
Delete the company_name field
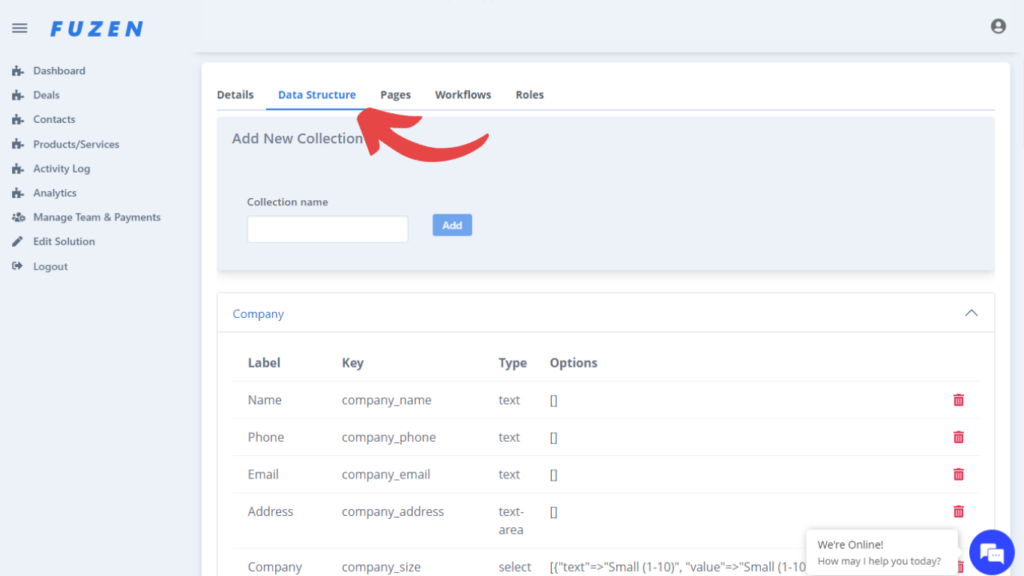[x=958, y=400]
